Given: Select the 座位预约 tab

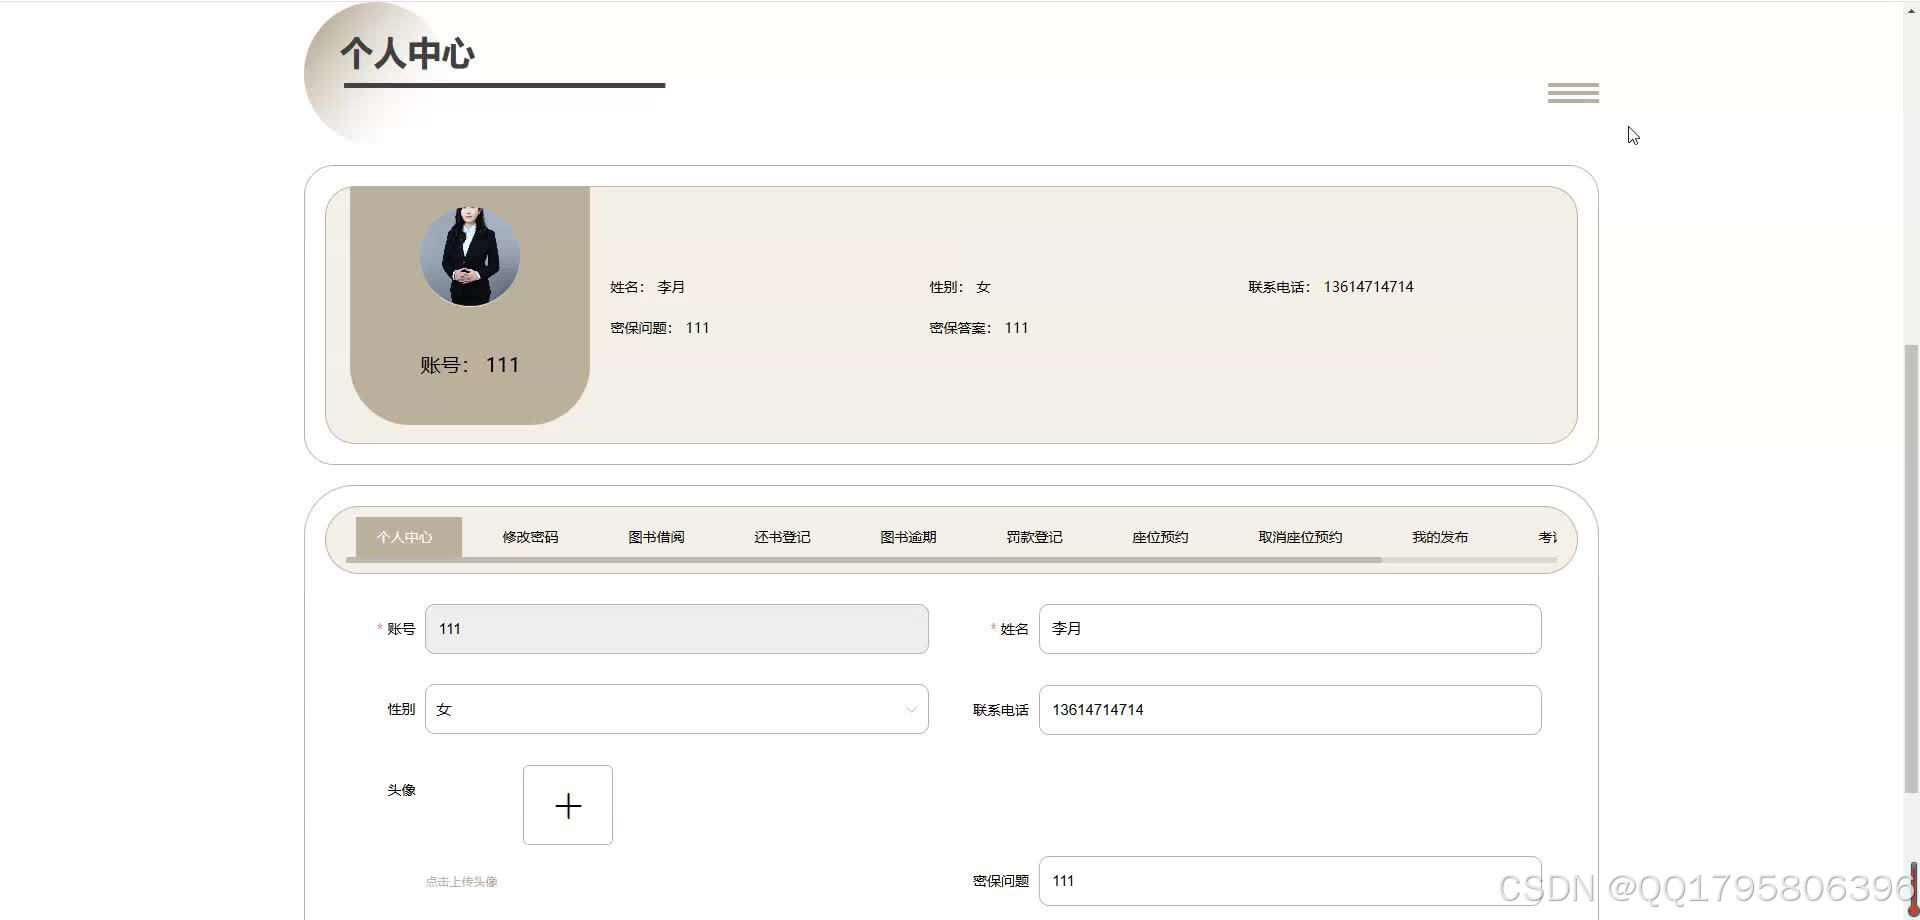Looking at the screenshot, I should point(1160,537).
